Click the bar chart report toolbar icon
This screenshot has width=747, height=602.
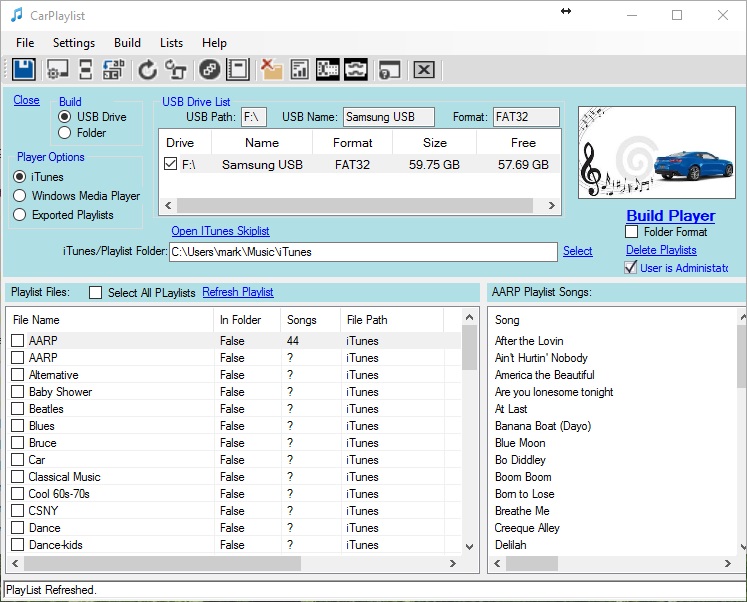tap(299, 69)
